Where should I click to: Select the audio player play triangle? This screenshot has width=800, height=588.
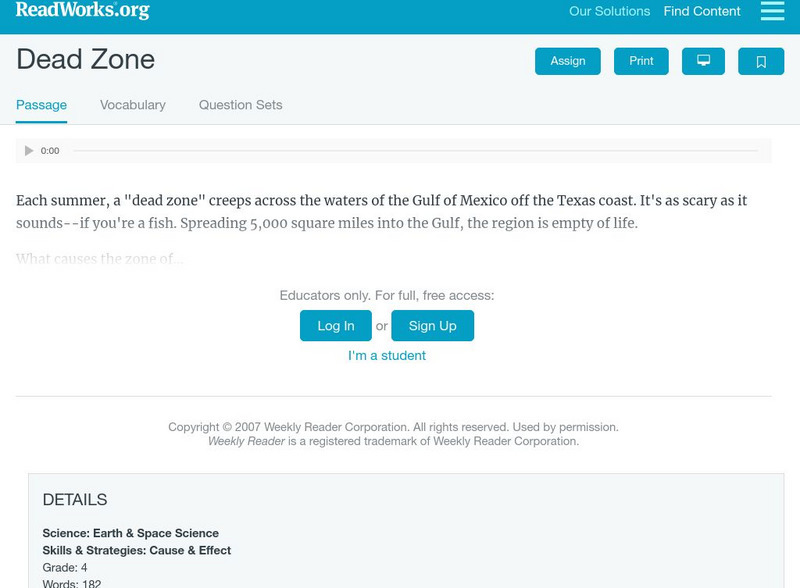point(28,150)
